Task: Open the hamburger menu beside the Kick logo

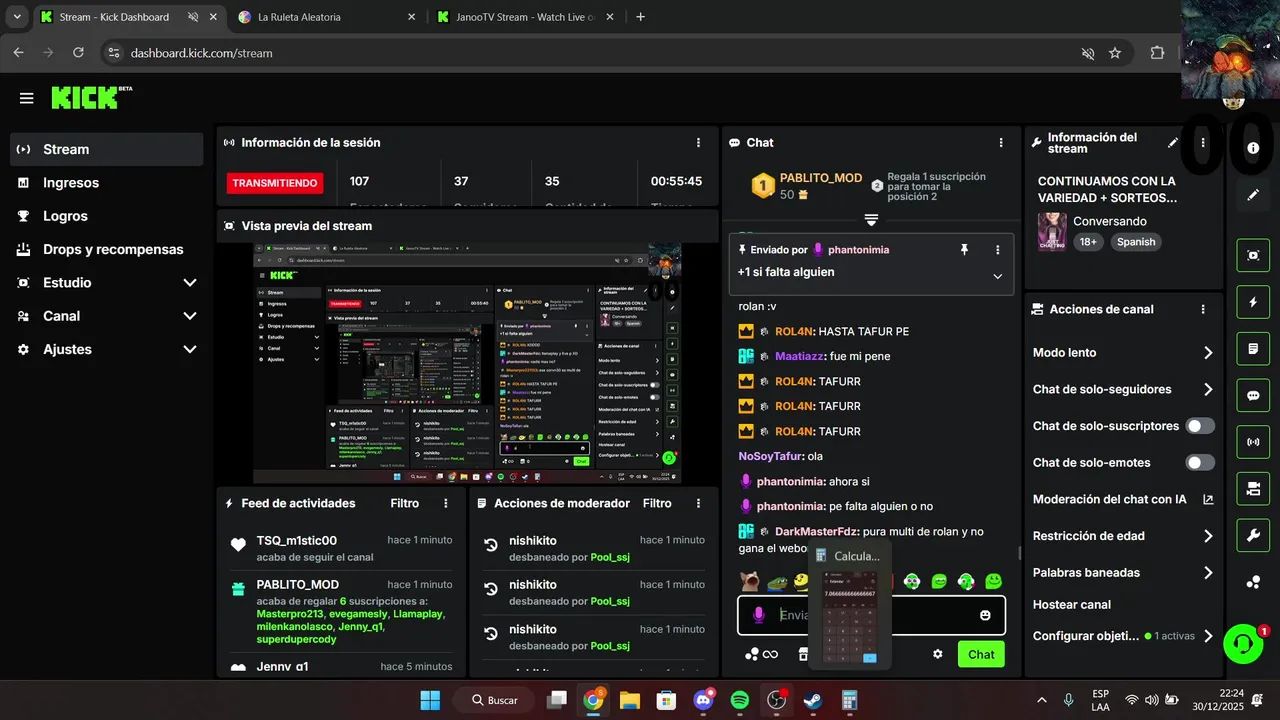Action: [x=26, y=98]
